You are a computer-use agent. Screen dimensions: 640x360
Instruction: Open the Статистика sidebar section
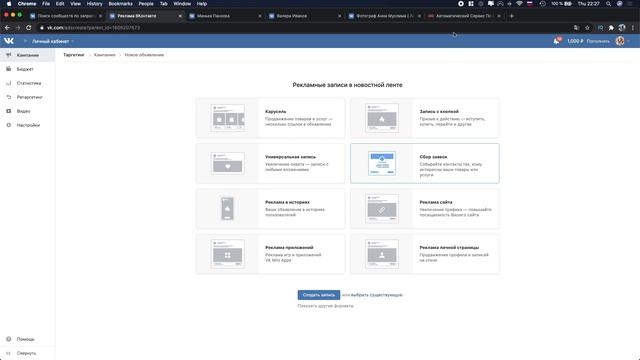click(x=27, y=83)
